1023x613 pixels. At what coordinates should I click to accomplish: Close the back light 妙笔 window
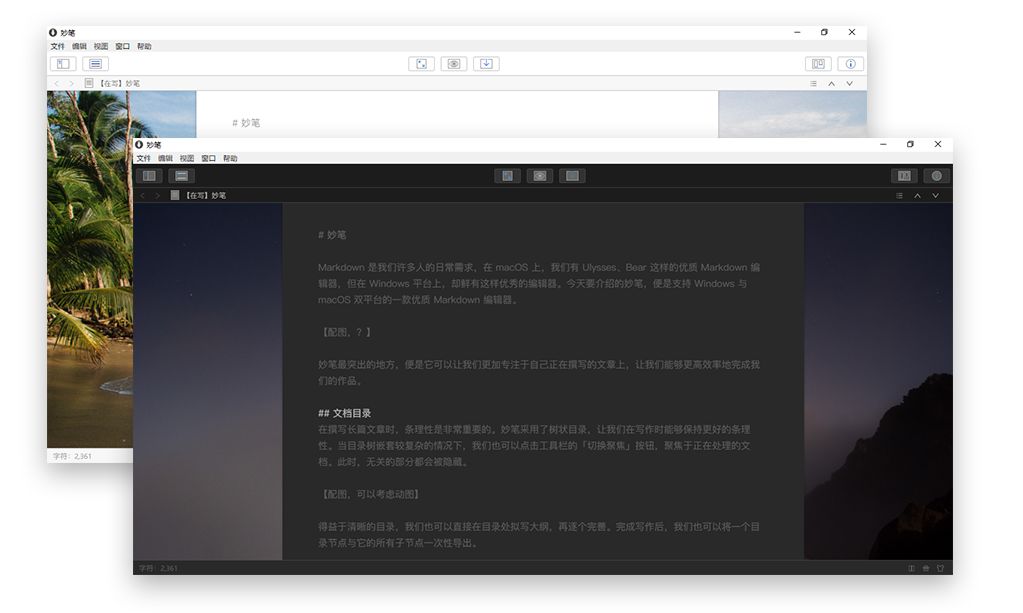851,32
